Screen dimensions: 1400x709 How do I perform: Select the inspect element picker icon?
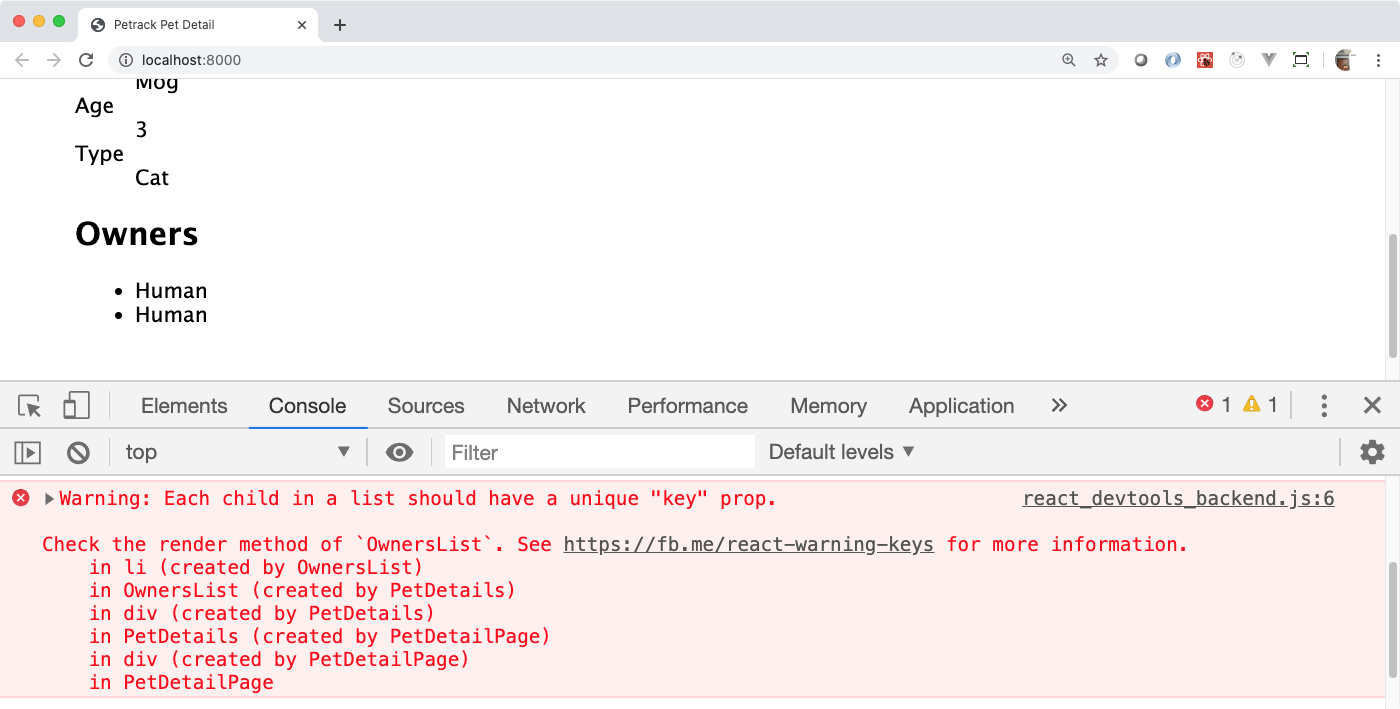click(x=30, y=406)
